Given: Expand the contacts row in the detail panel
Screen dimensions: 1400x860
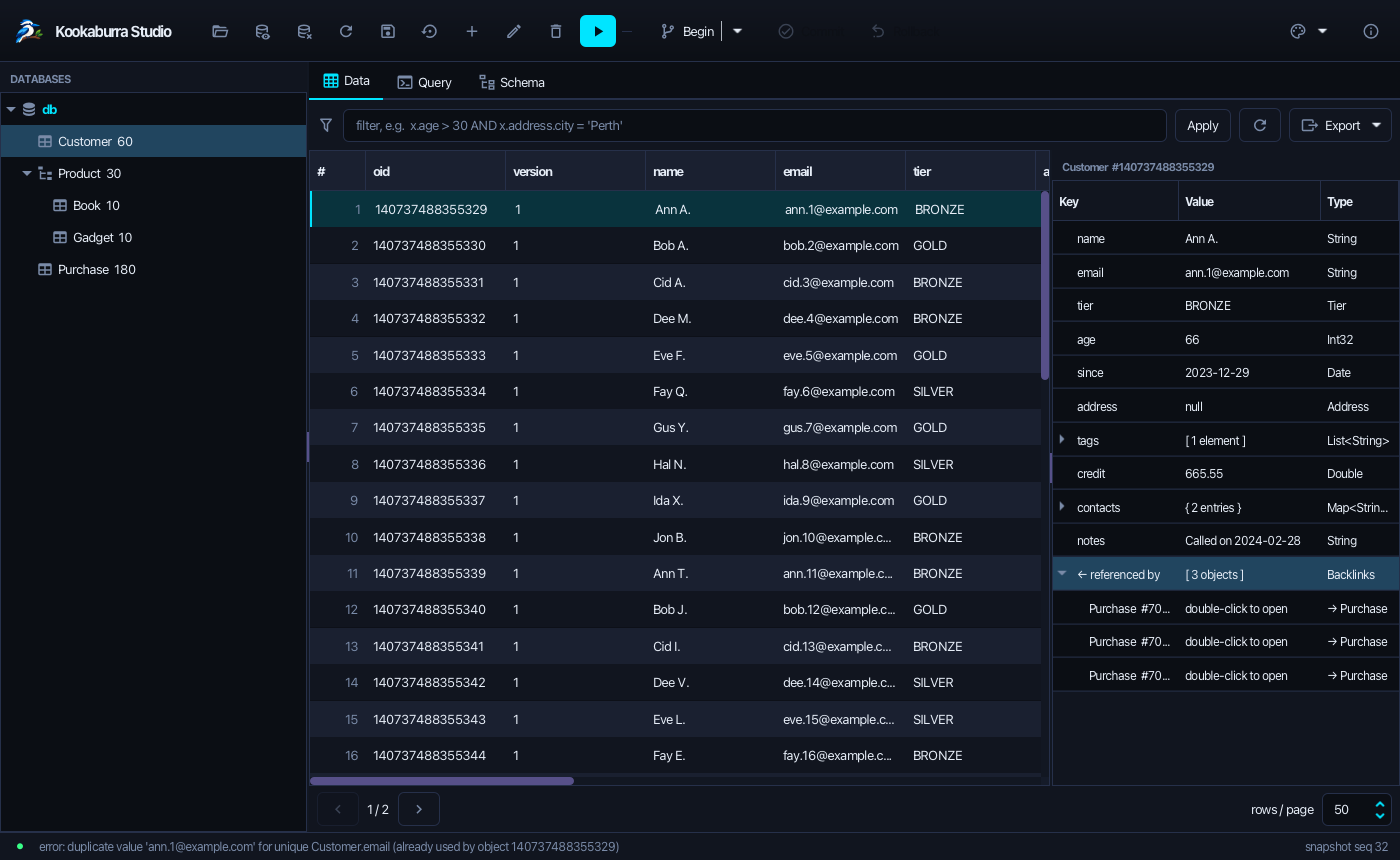Looking at the screenshot, I should tap(1062, 506).
